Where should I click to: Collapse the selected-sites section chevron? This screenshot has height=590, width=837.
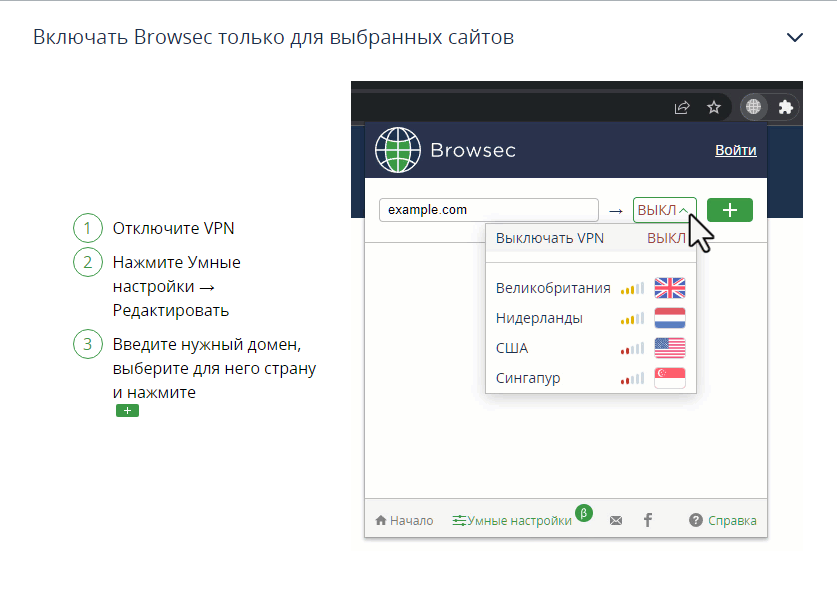[x=795, y=37]
